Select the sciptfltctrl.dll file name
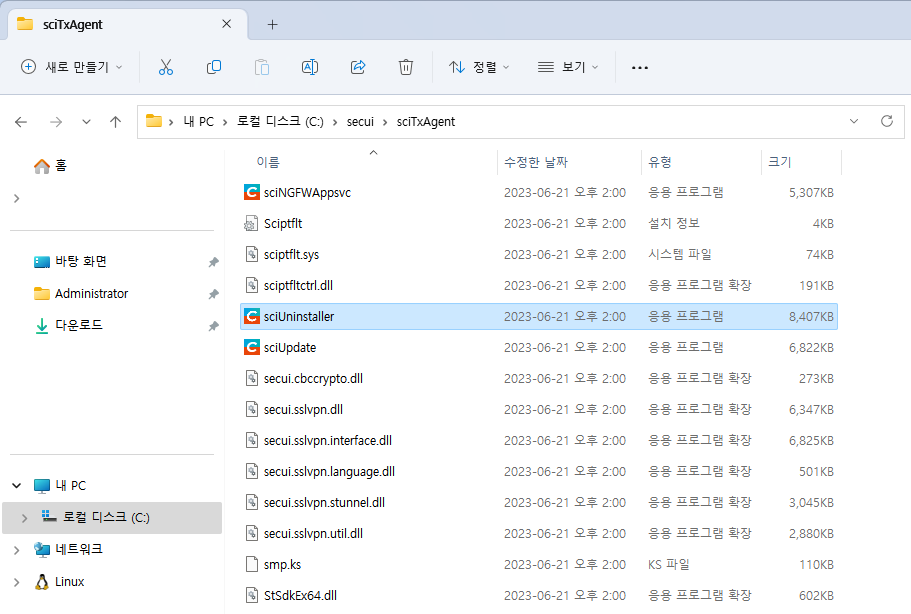The width and height of the screenshot is (911, 614). [x=298, y=286]
